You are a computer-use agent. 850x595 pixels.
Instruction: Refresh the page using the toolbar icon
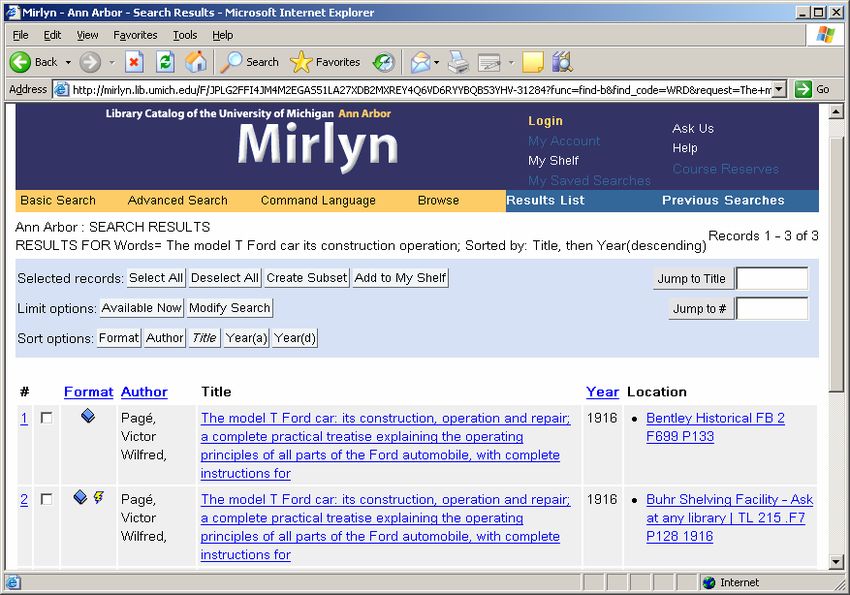(165, 62)
